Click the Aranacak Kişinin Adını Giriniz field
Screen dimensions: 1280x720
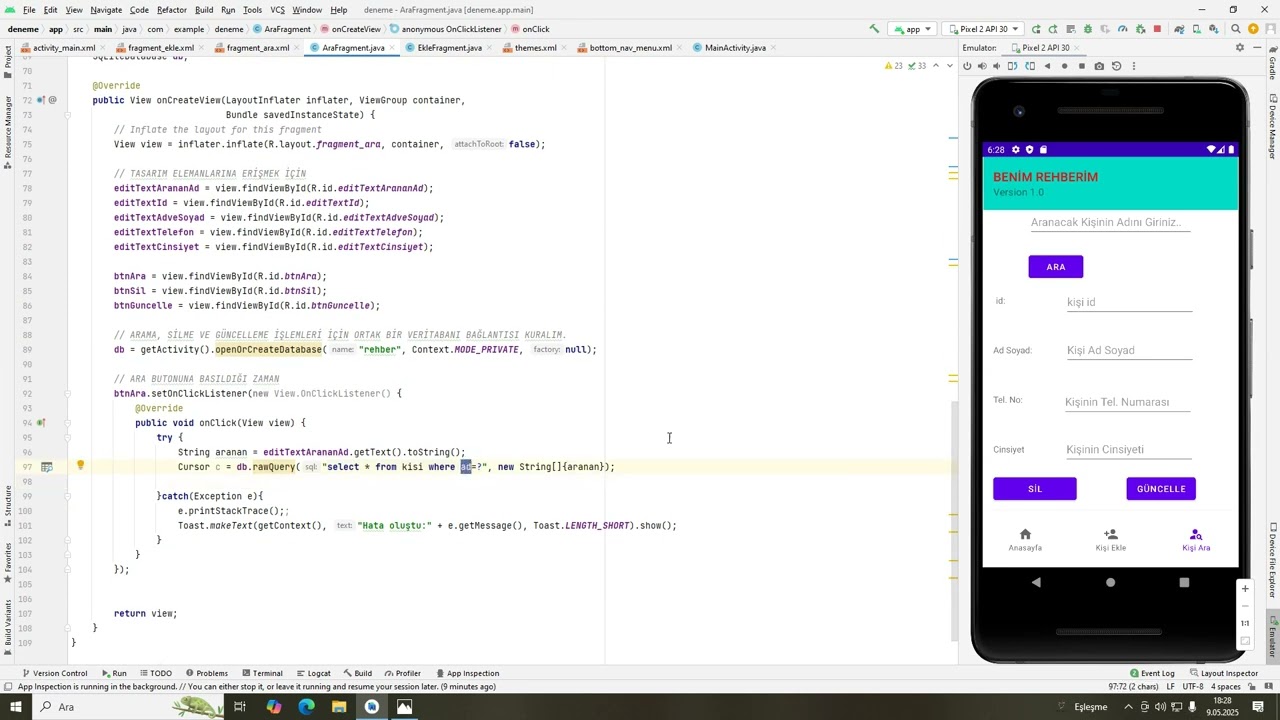1110,222
